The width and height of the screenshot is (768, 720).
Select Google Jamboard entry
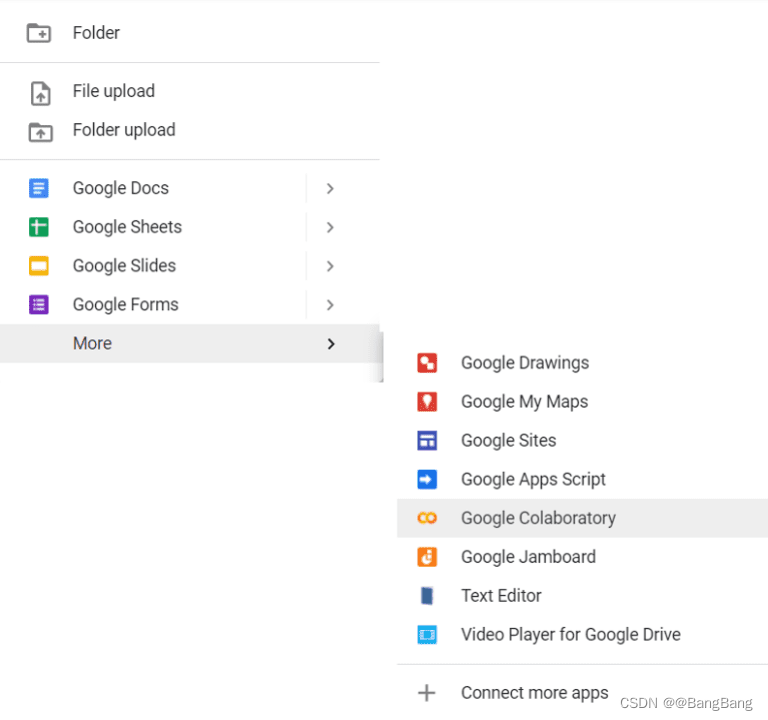pos(582,557)
